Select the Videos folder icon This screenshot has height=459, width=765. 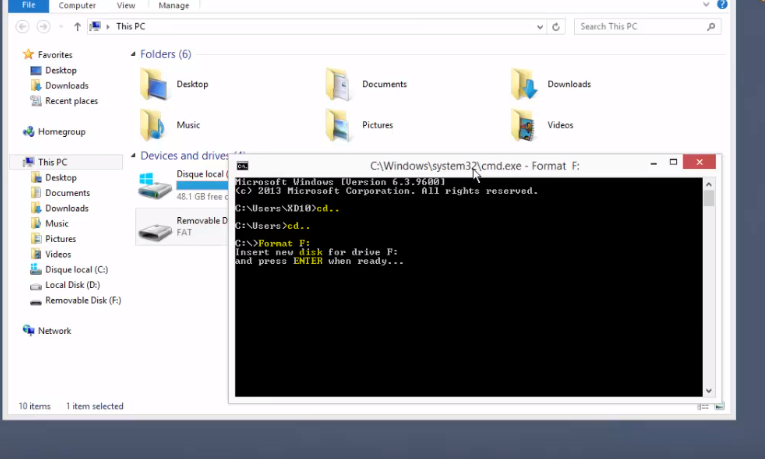click(x=523, y=125)
